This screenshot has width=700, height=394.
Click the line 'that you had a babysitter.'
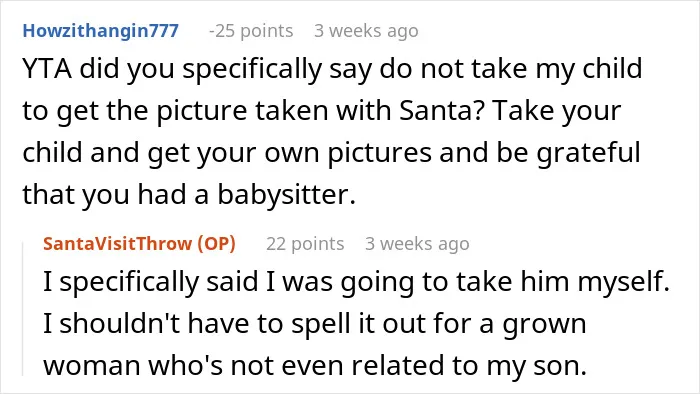click(x=189, y=194)
